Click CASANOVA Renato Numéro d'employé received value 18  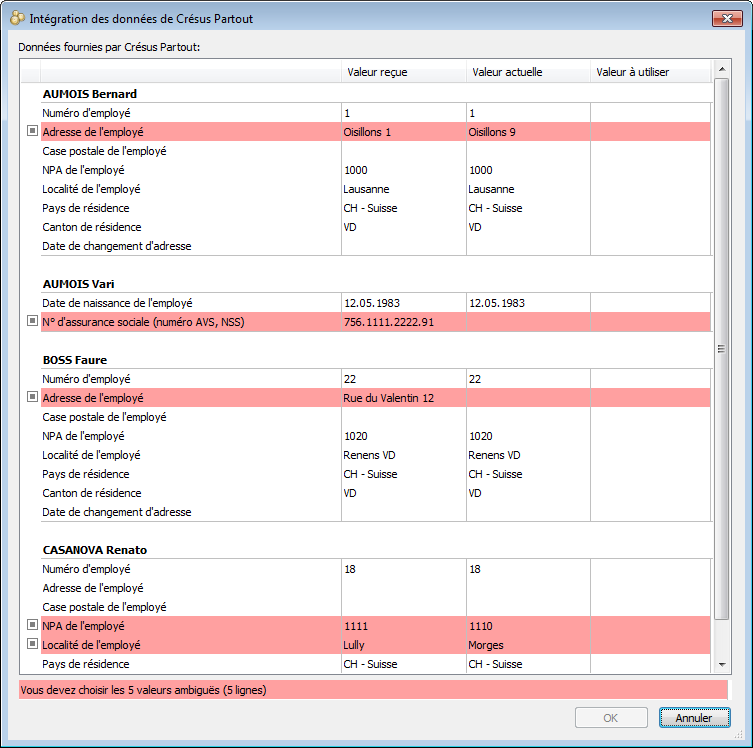[x=350, y=569]
